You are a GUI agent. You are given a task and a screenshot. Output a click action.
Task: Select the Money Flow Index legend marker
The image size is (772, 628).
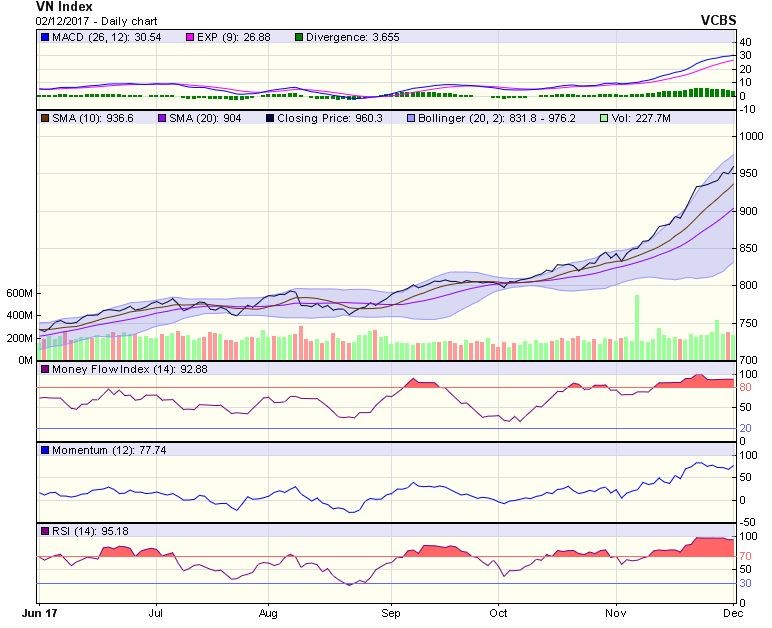[44, 370]
